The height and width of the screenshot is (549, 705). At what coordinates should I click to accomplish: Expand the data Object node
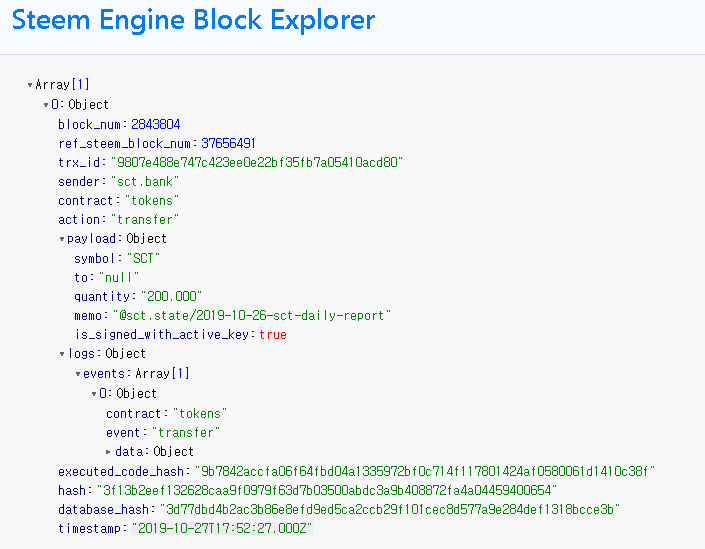coord(109,452)
